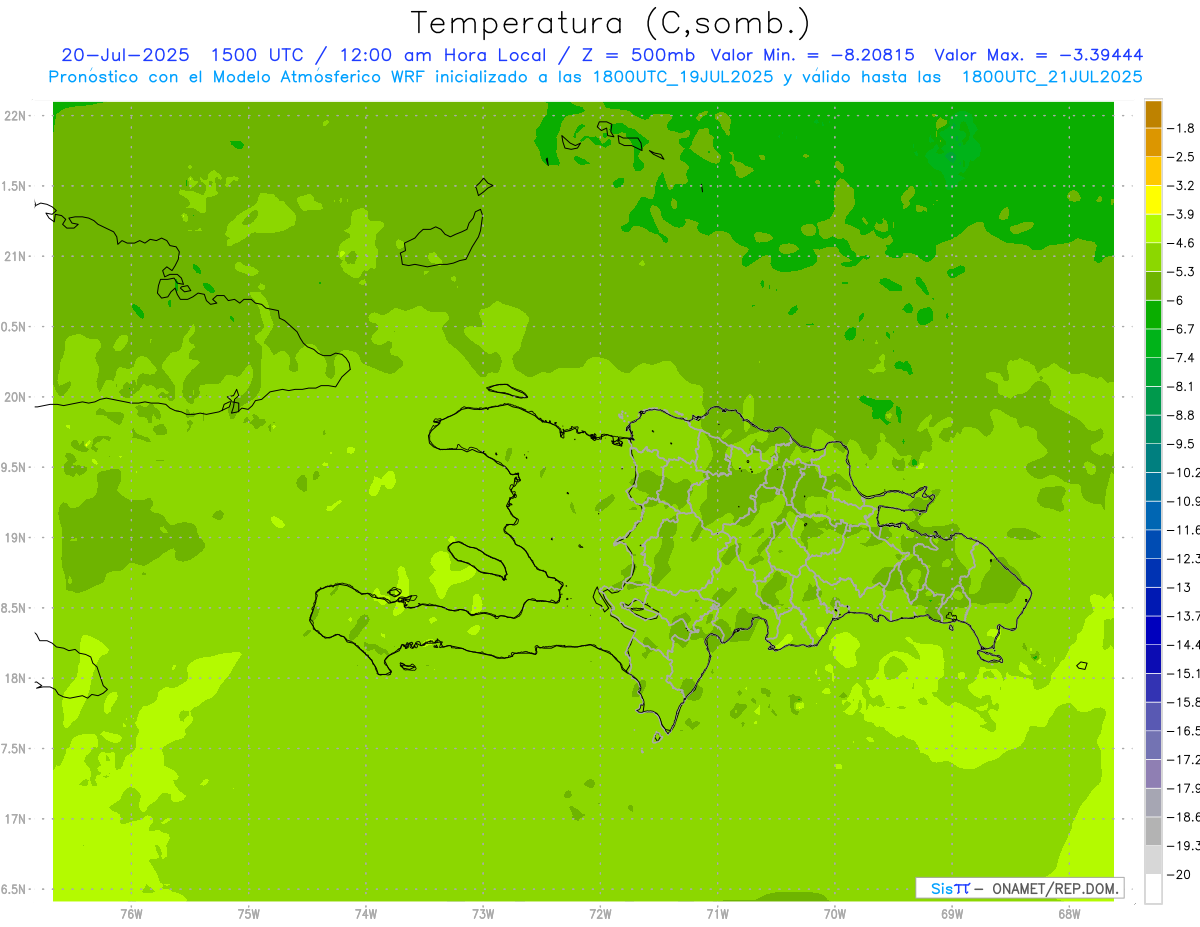Click the '-13' colorbar value
This screenshot has width=1200, height=927.
coord(1181,587)
